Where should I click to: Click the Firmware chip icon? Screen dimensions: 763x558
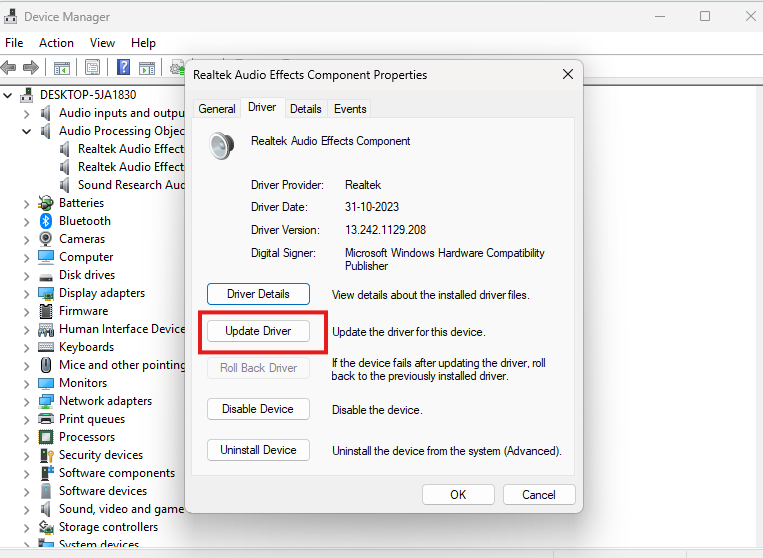click(46, 311)
